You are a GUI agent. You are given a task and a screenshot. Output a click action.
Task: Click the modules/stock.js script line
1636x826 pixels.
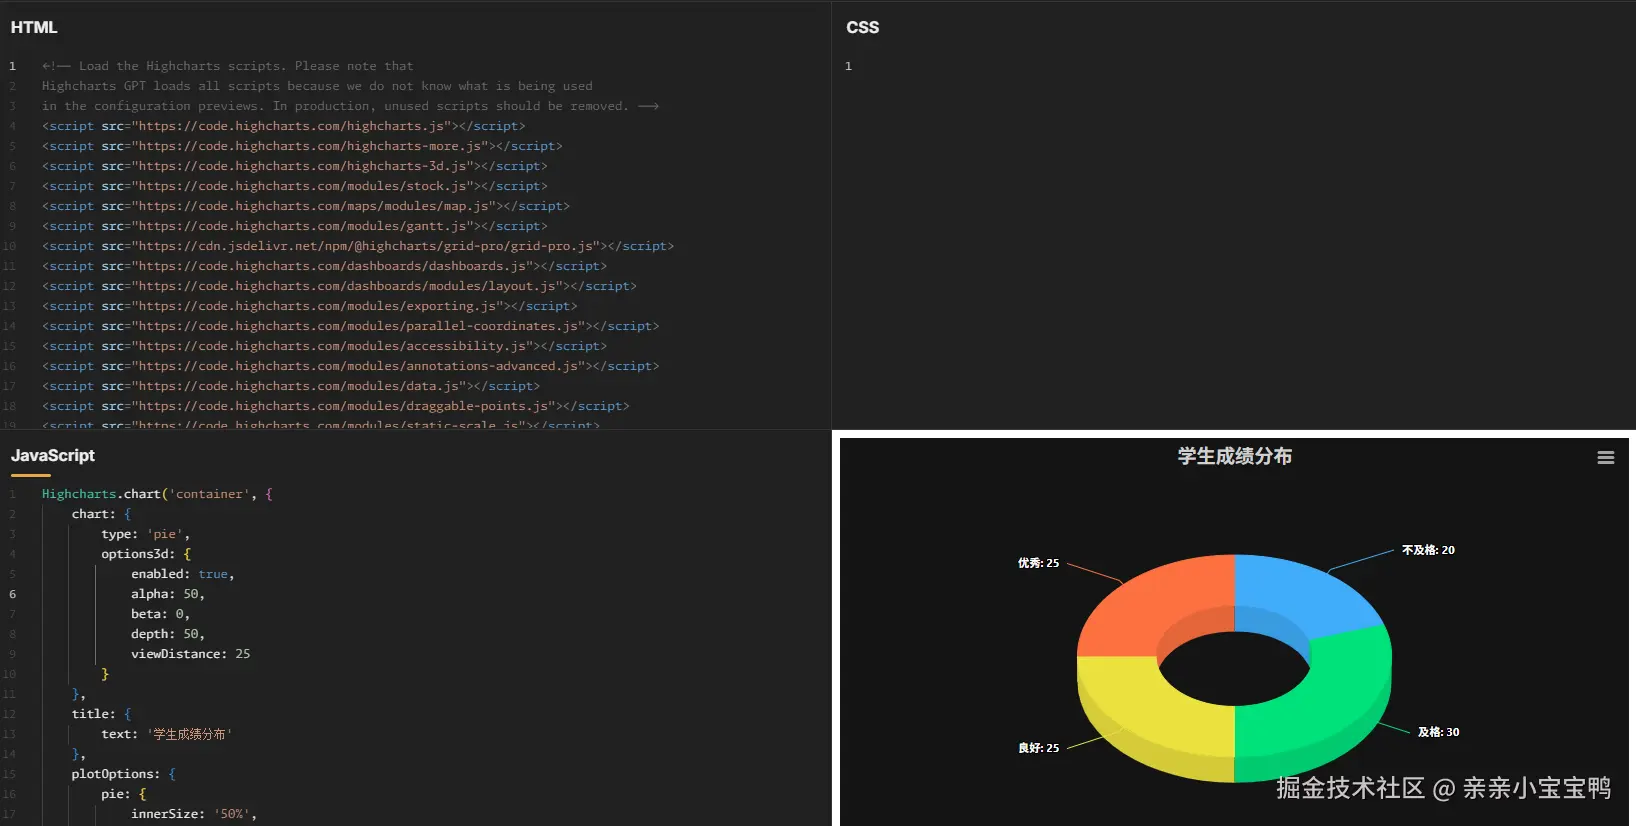click(x=294, y=186)
